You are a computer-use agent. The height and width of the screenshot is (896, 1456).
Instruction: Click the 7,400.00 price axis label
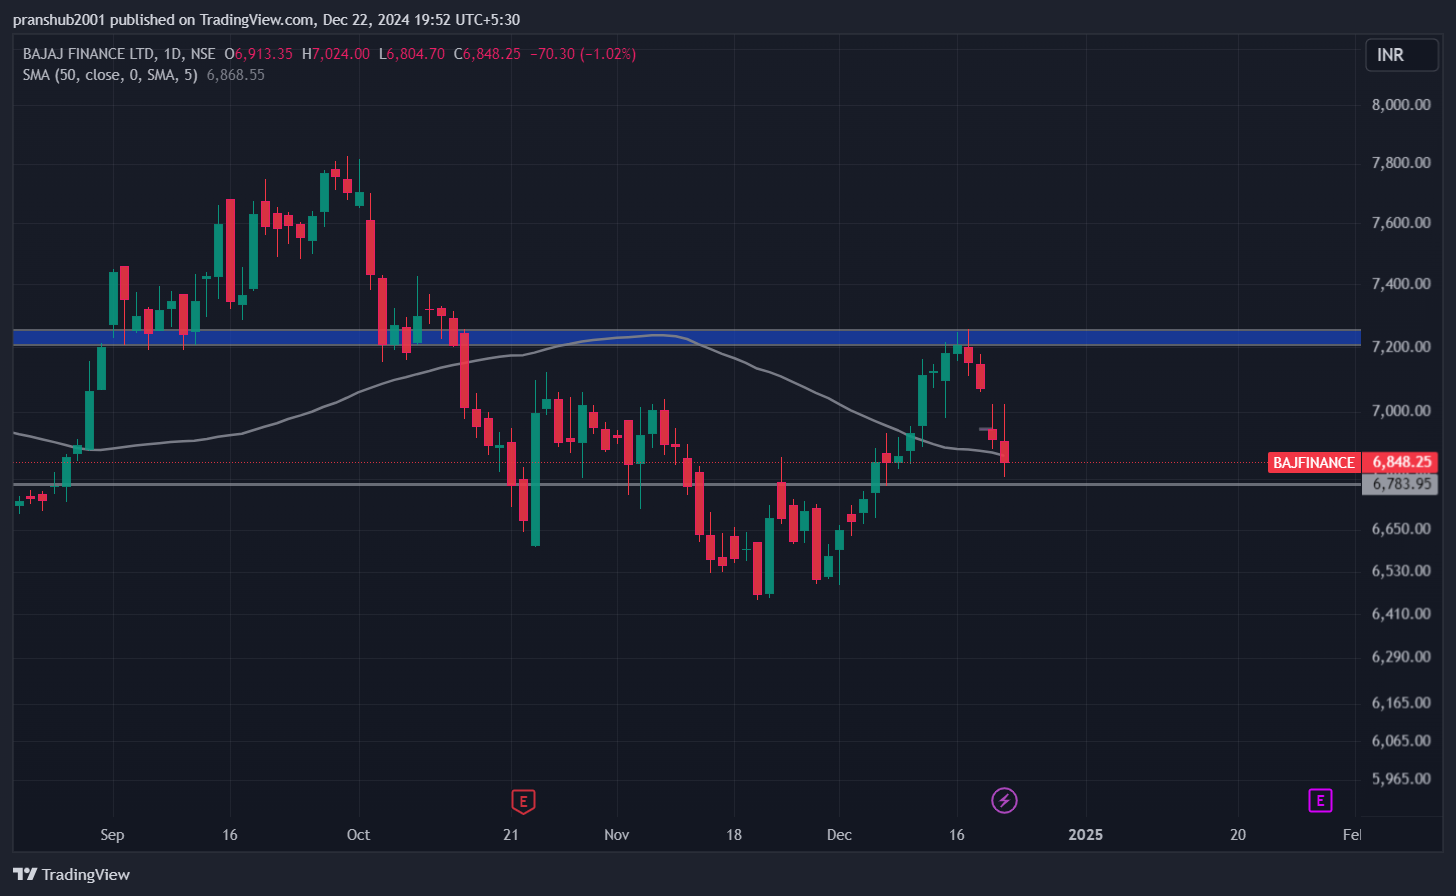point(1400,284)
